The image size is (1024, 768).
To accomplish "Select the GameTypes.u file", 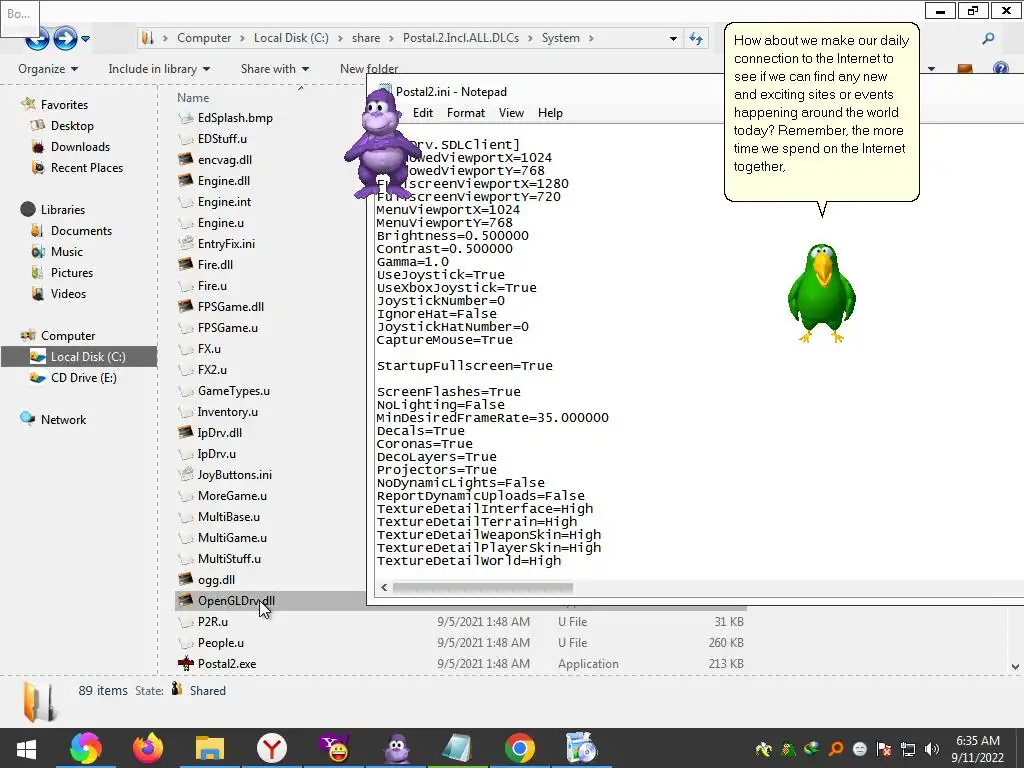I will (233, 391).
